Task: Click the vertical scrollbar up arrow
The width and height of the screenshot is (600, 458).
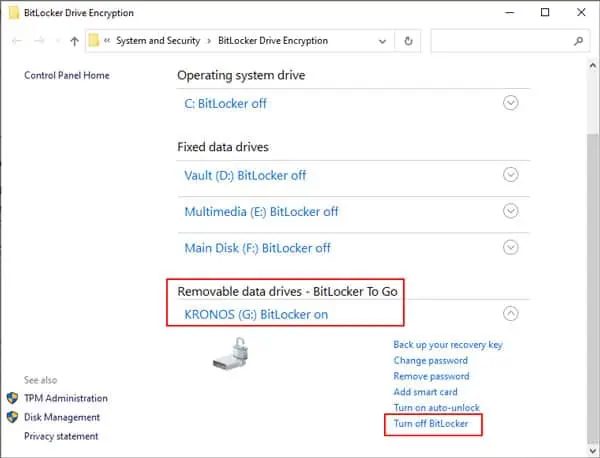Action: pos(593,65)
